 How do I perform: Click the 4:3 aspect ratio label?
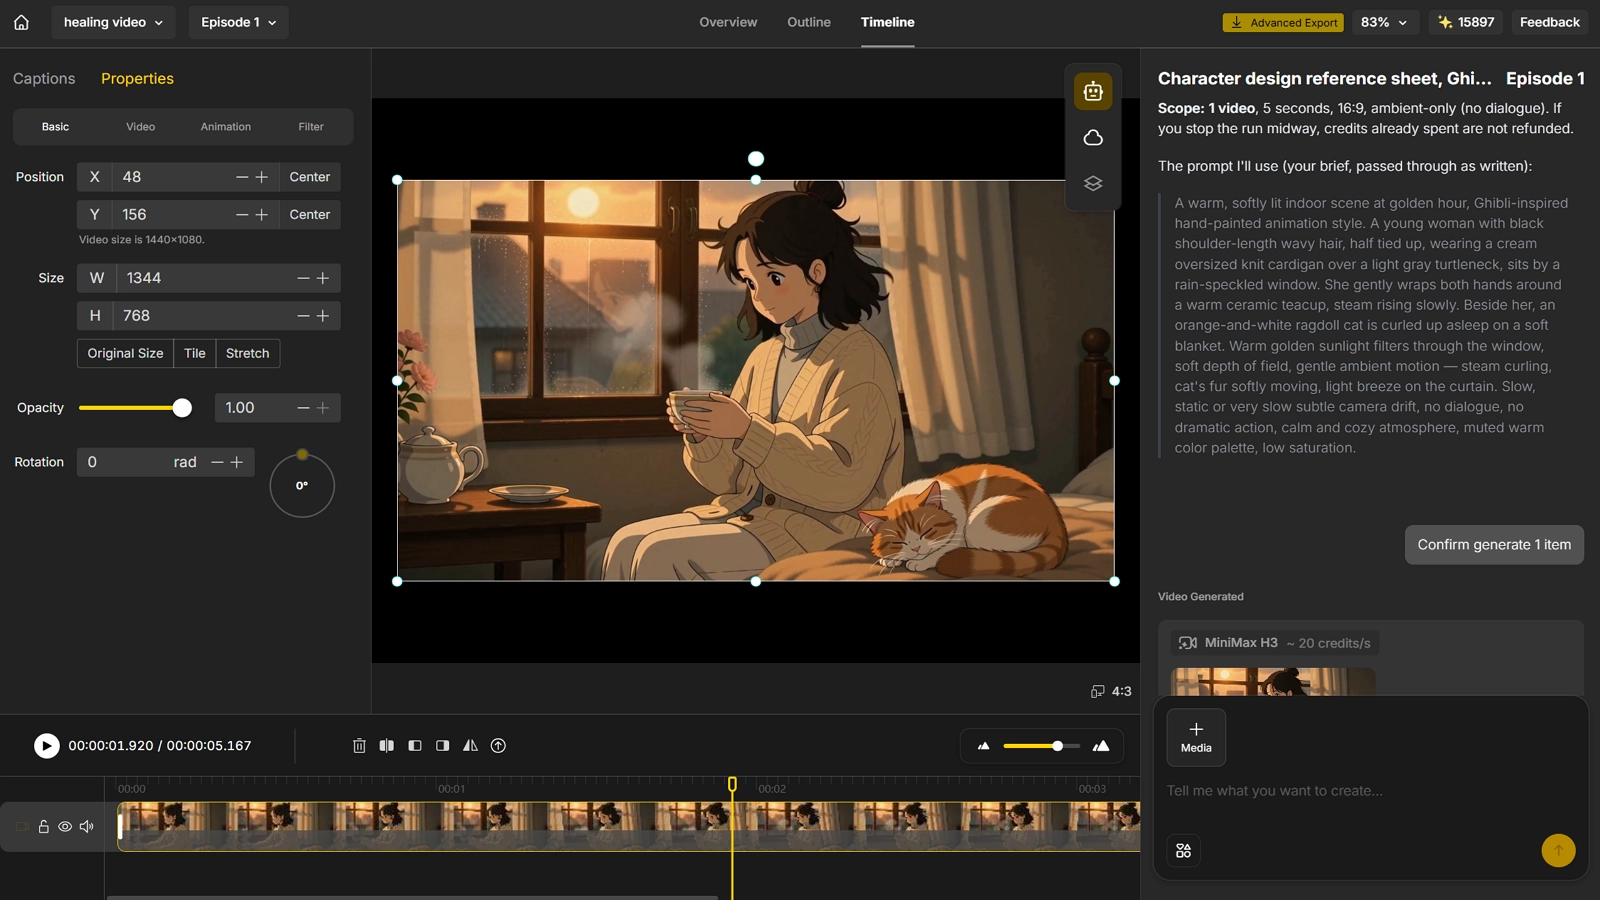1122,691
